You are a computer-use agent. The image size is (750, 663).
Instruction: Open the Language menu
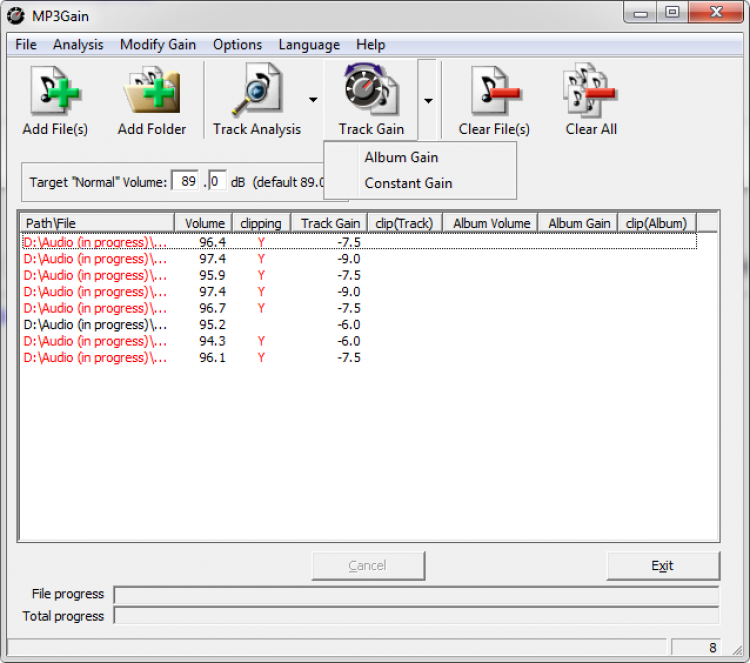click(x=309, y=44)
